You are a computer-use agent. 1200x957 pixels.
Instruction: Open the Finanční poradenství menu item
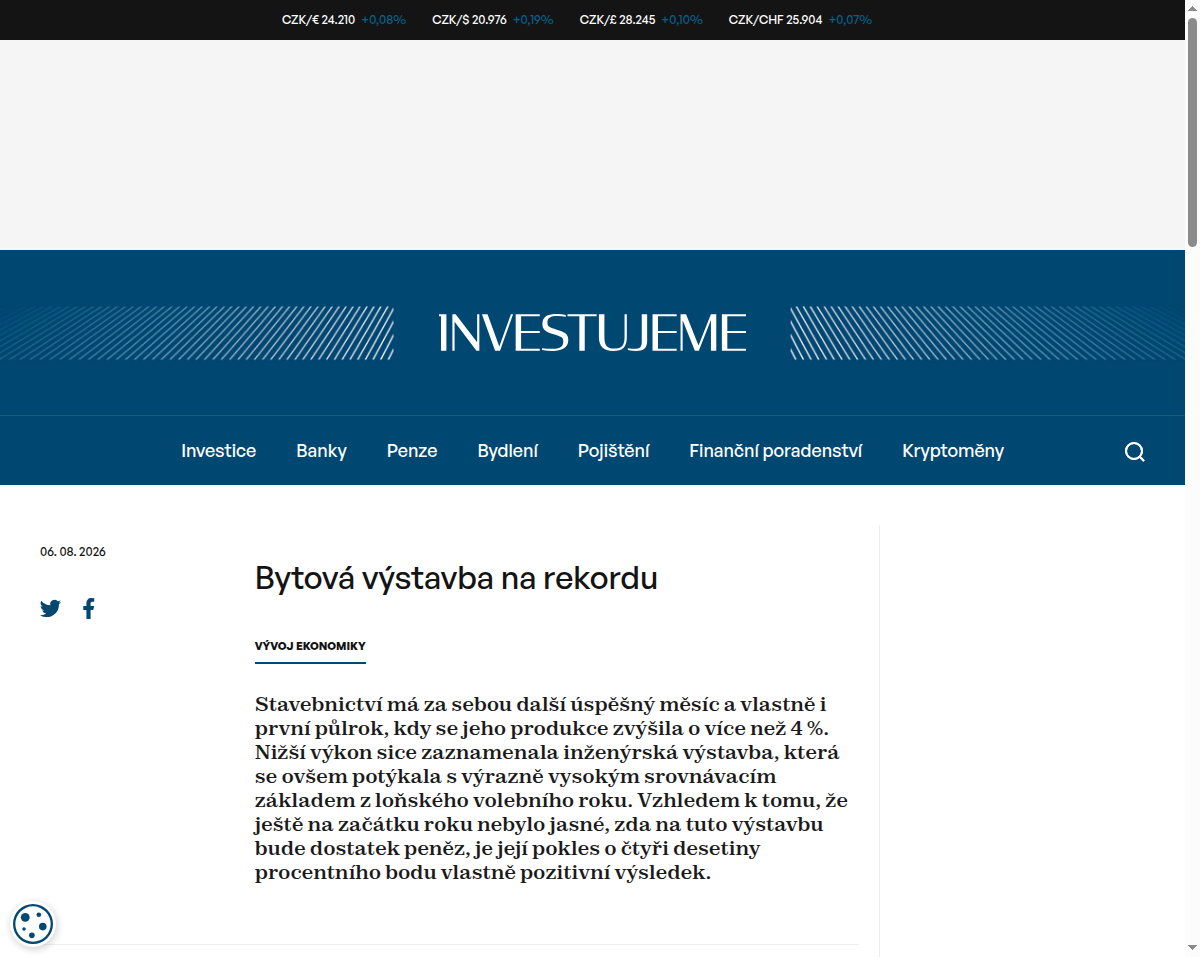coord(775,451)
